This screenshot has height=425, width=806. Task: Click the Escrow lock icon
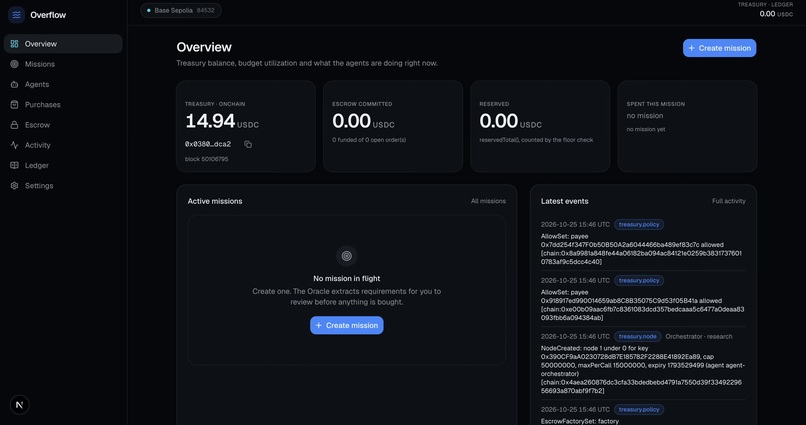coord(14,125)
